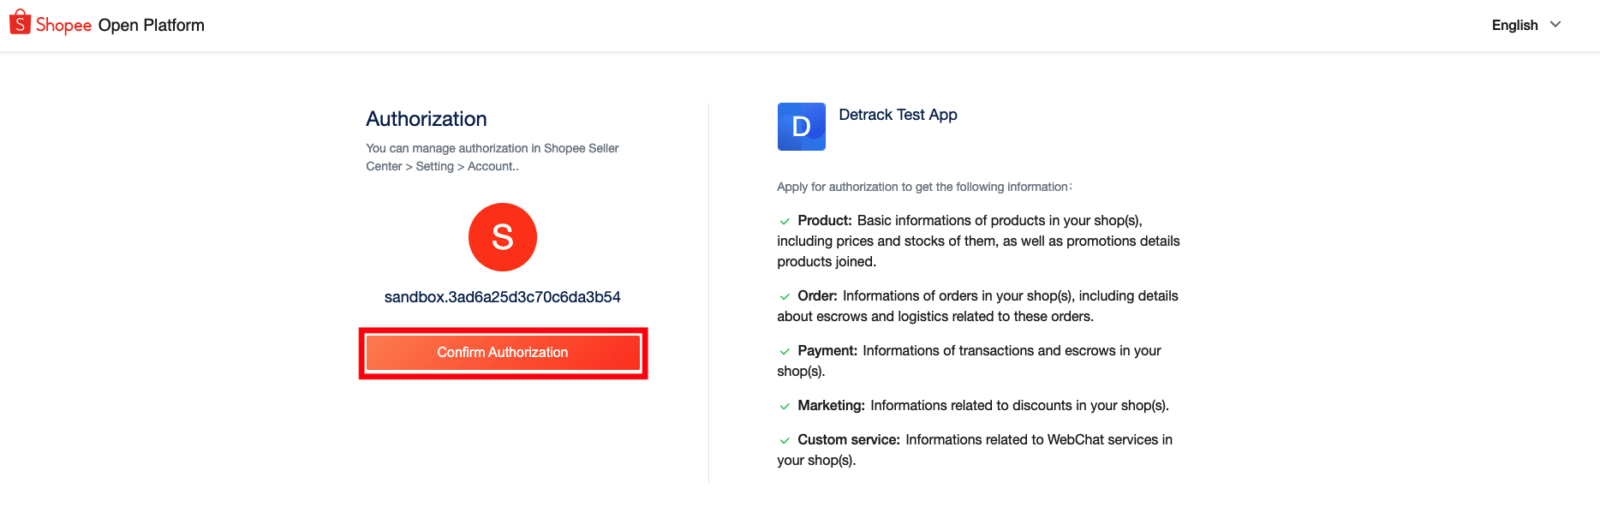Click the red S account avatar
Screen dimensions: 1600x512
(x=503, y=237)
